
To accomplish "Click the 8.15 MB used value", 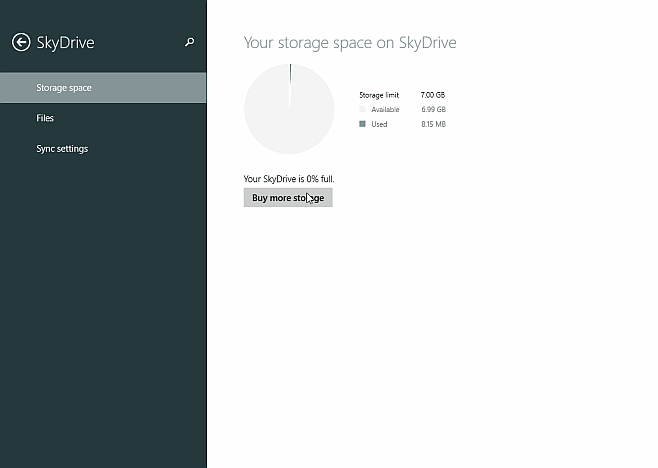I will [433, 124].
